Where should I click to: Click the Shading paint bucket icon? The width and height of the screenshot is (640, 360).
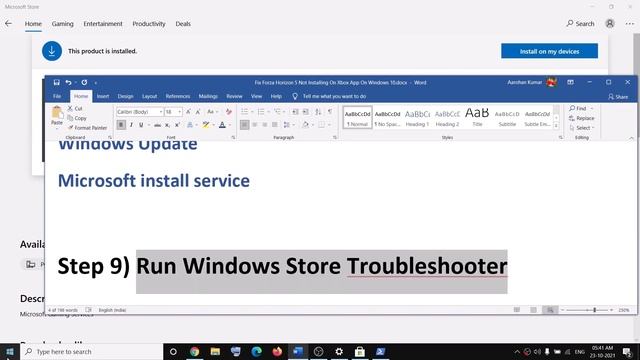[x=305, y=125]
